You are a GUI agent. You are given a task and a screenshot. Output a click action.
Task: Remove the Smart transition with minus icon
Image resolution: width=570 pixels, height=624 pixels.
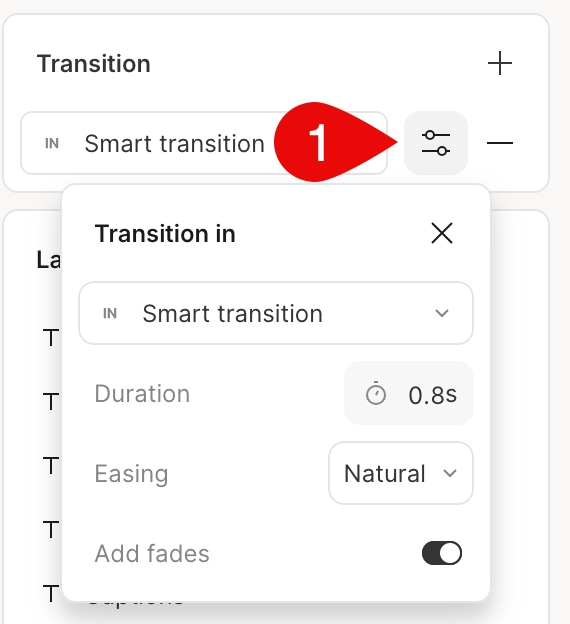500,142
